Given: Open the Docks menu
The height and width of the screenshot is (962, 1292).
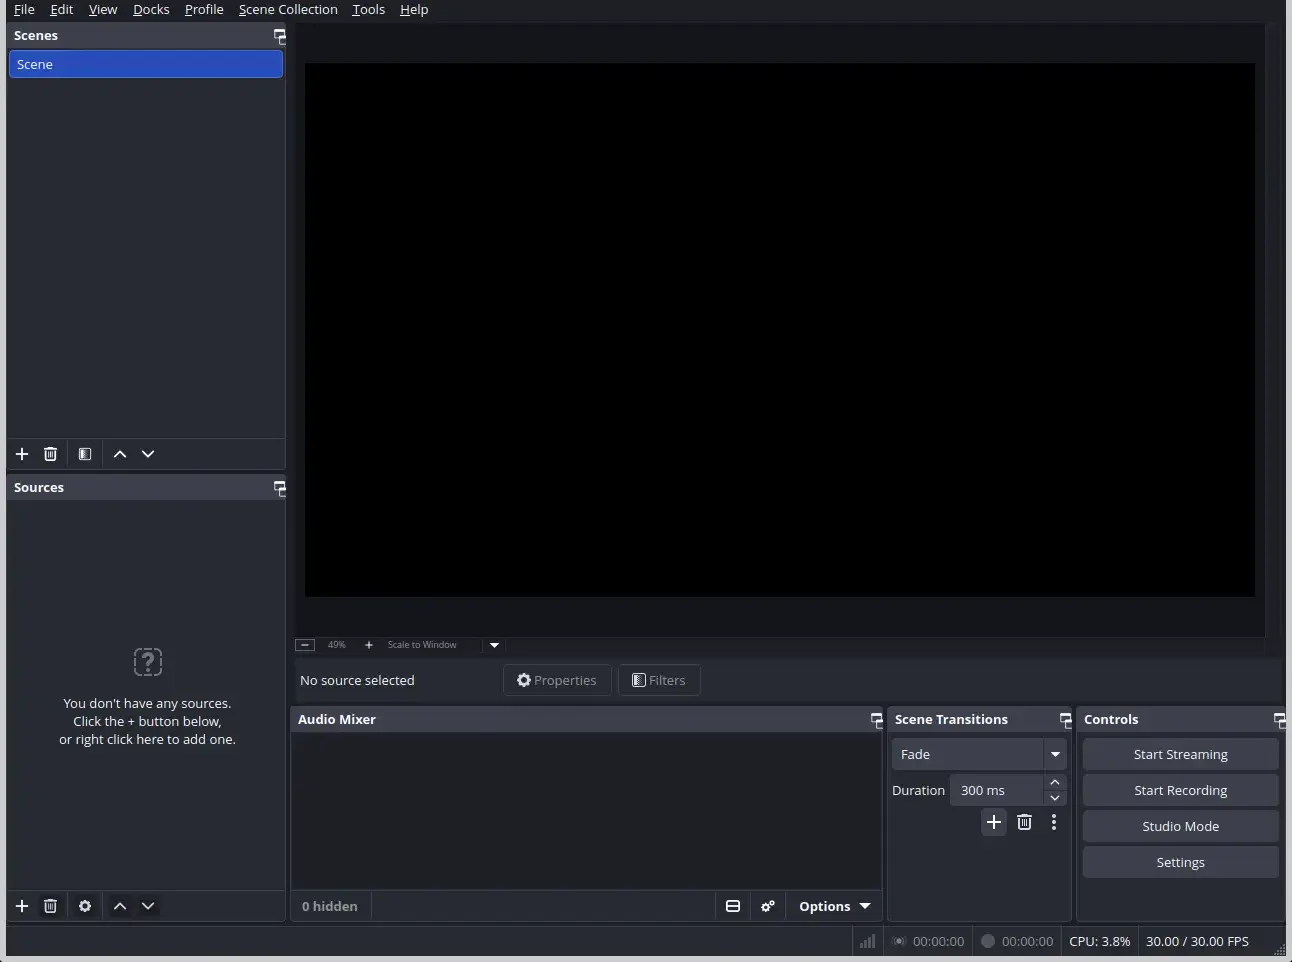Looking at the screenshot, I should tap(151, 10).
